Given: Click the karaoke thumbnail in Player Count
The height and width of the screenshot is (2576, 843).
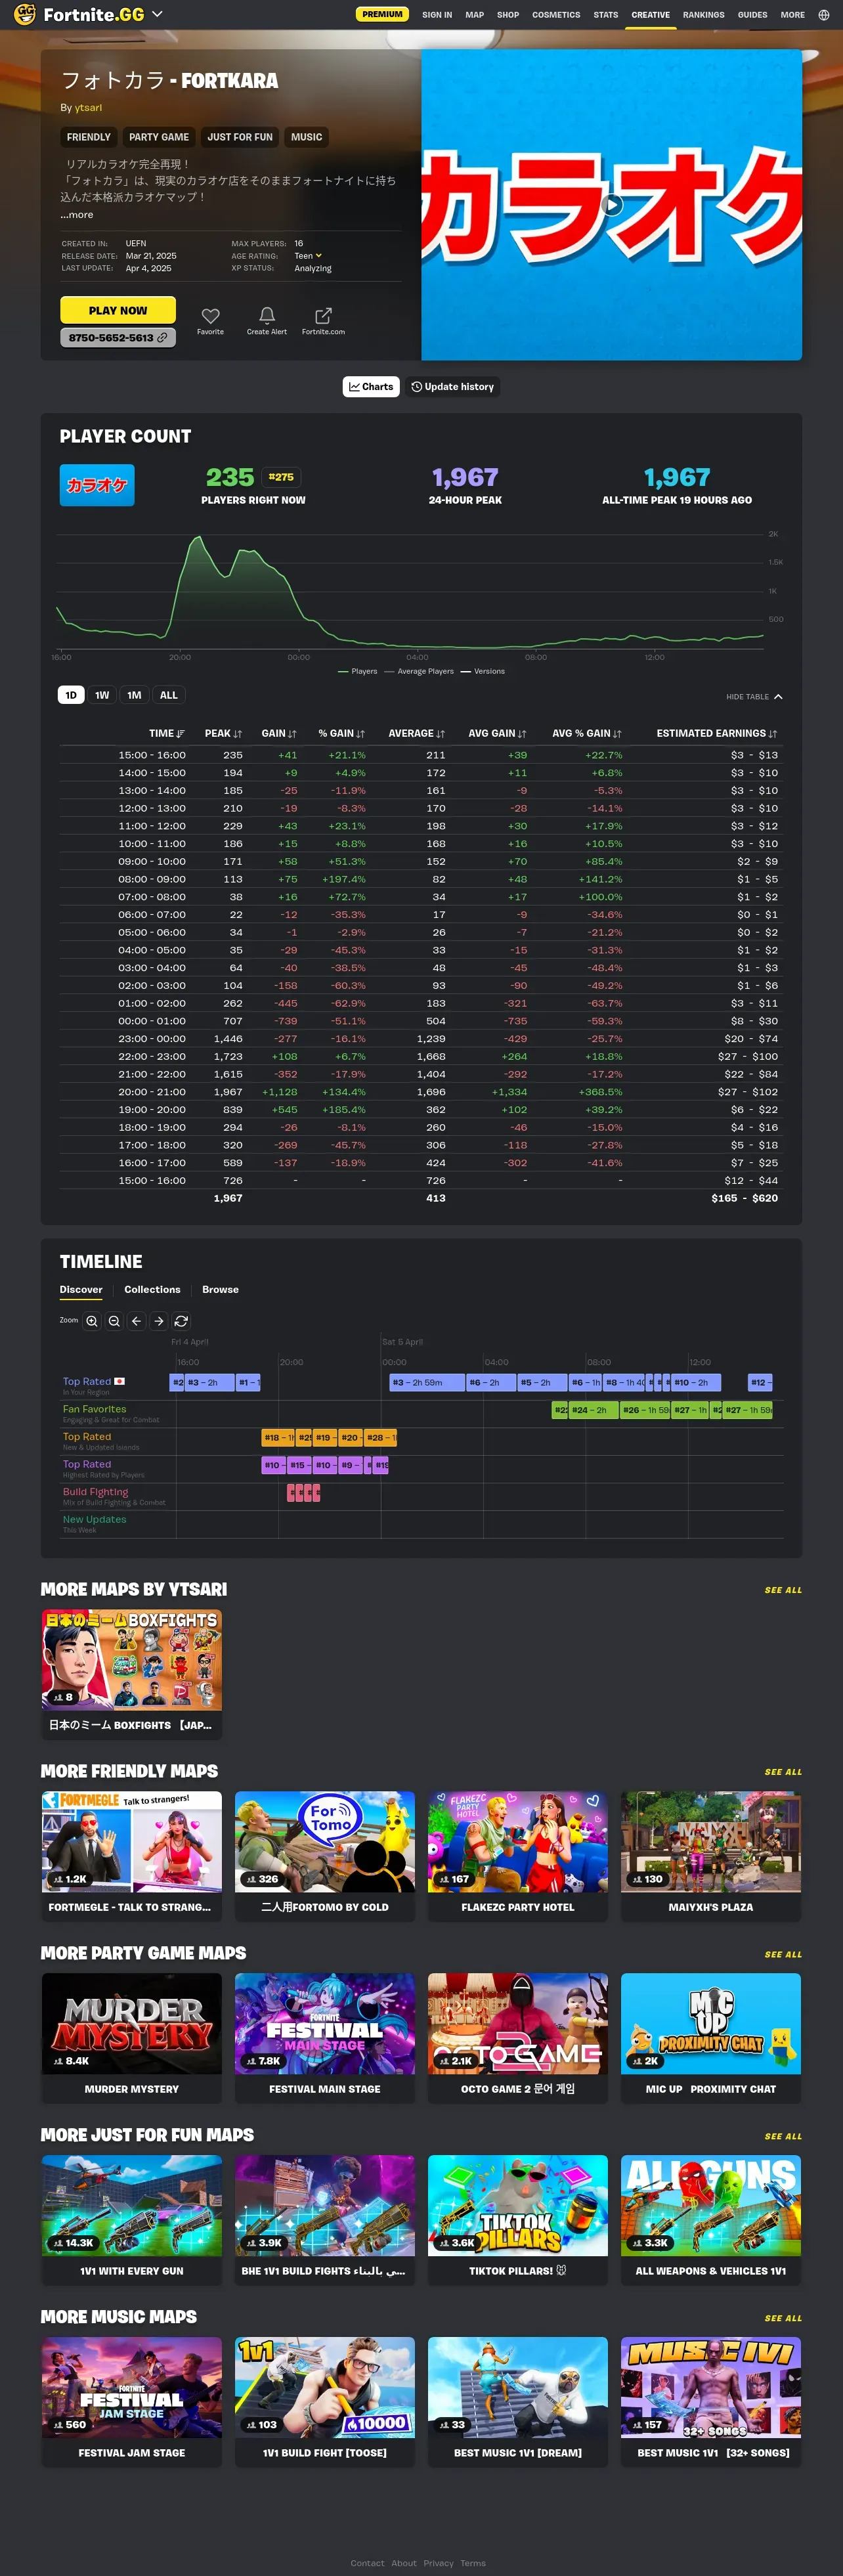Looking at the screenshot, I should click(97, 485).
